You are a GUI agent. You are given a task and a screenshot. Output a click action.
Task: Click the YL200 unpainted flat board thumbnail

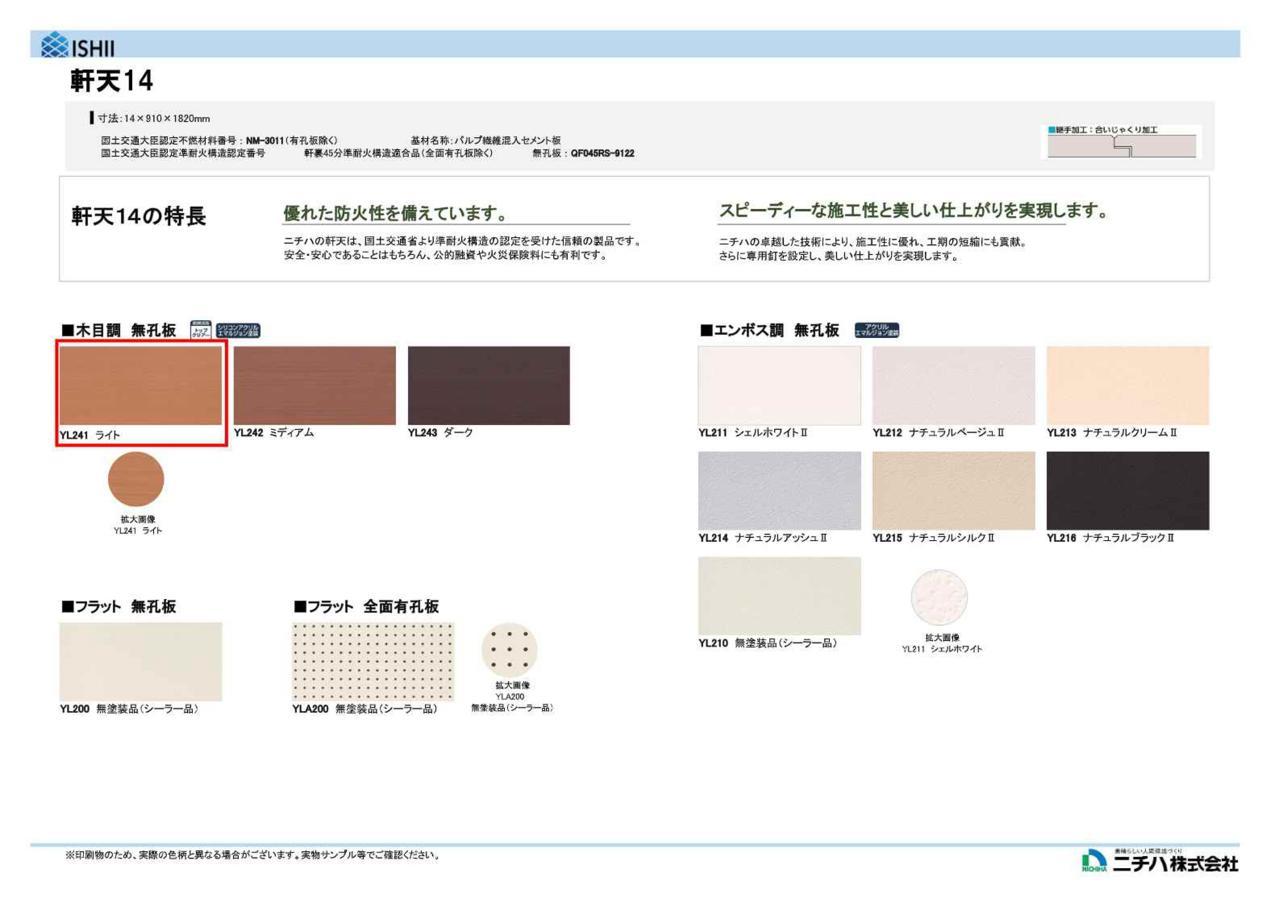click(141, 662)
